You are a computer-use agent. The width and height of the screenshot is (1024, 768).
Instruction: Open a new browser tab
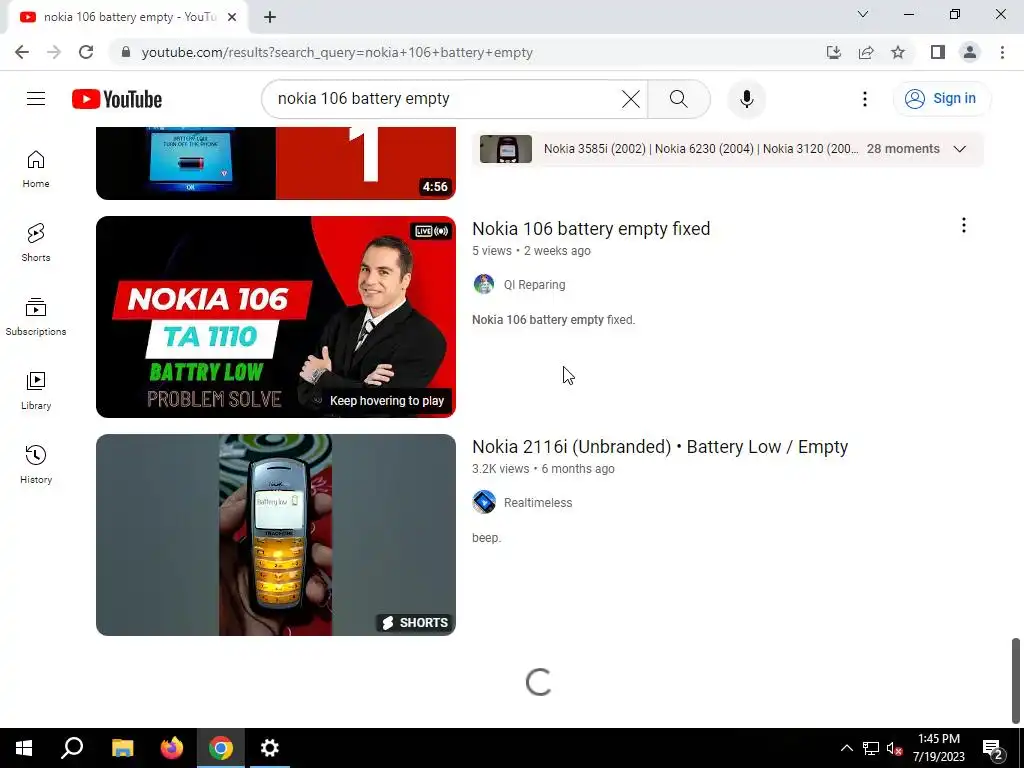(270, 17)
